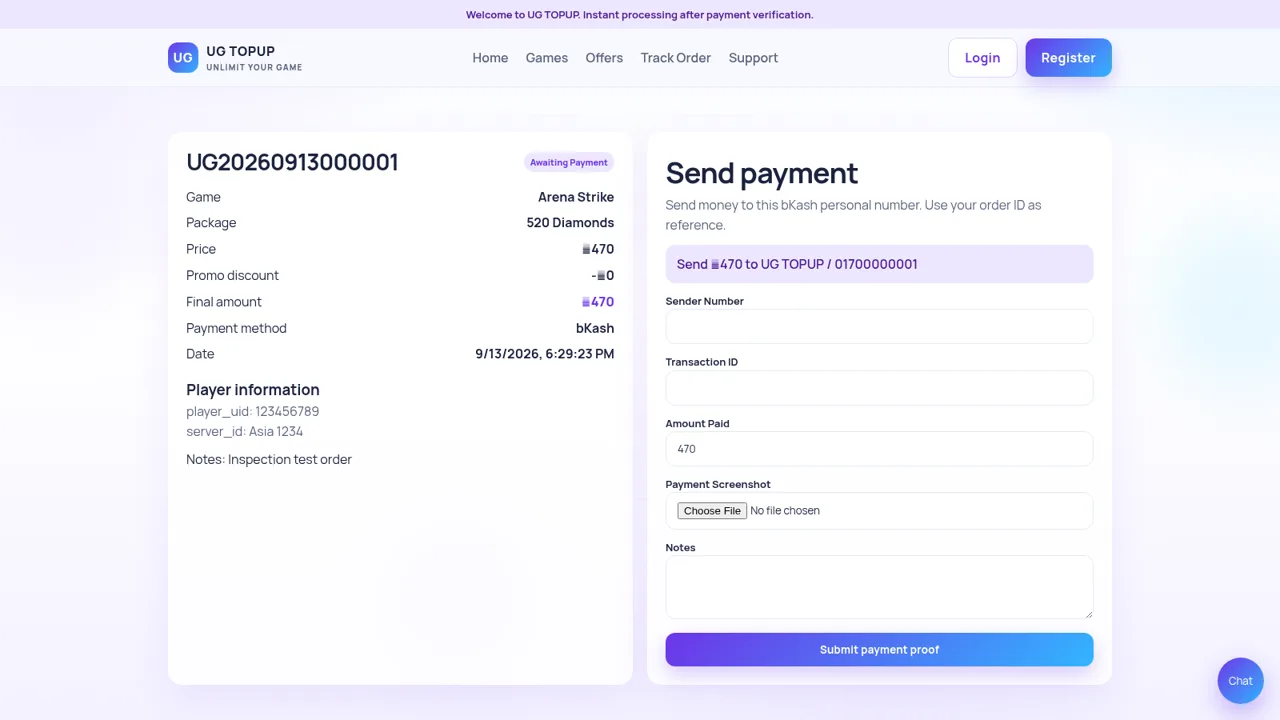
Task: Open Support from the top navigation
Action: (x=753, y=58)
